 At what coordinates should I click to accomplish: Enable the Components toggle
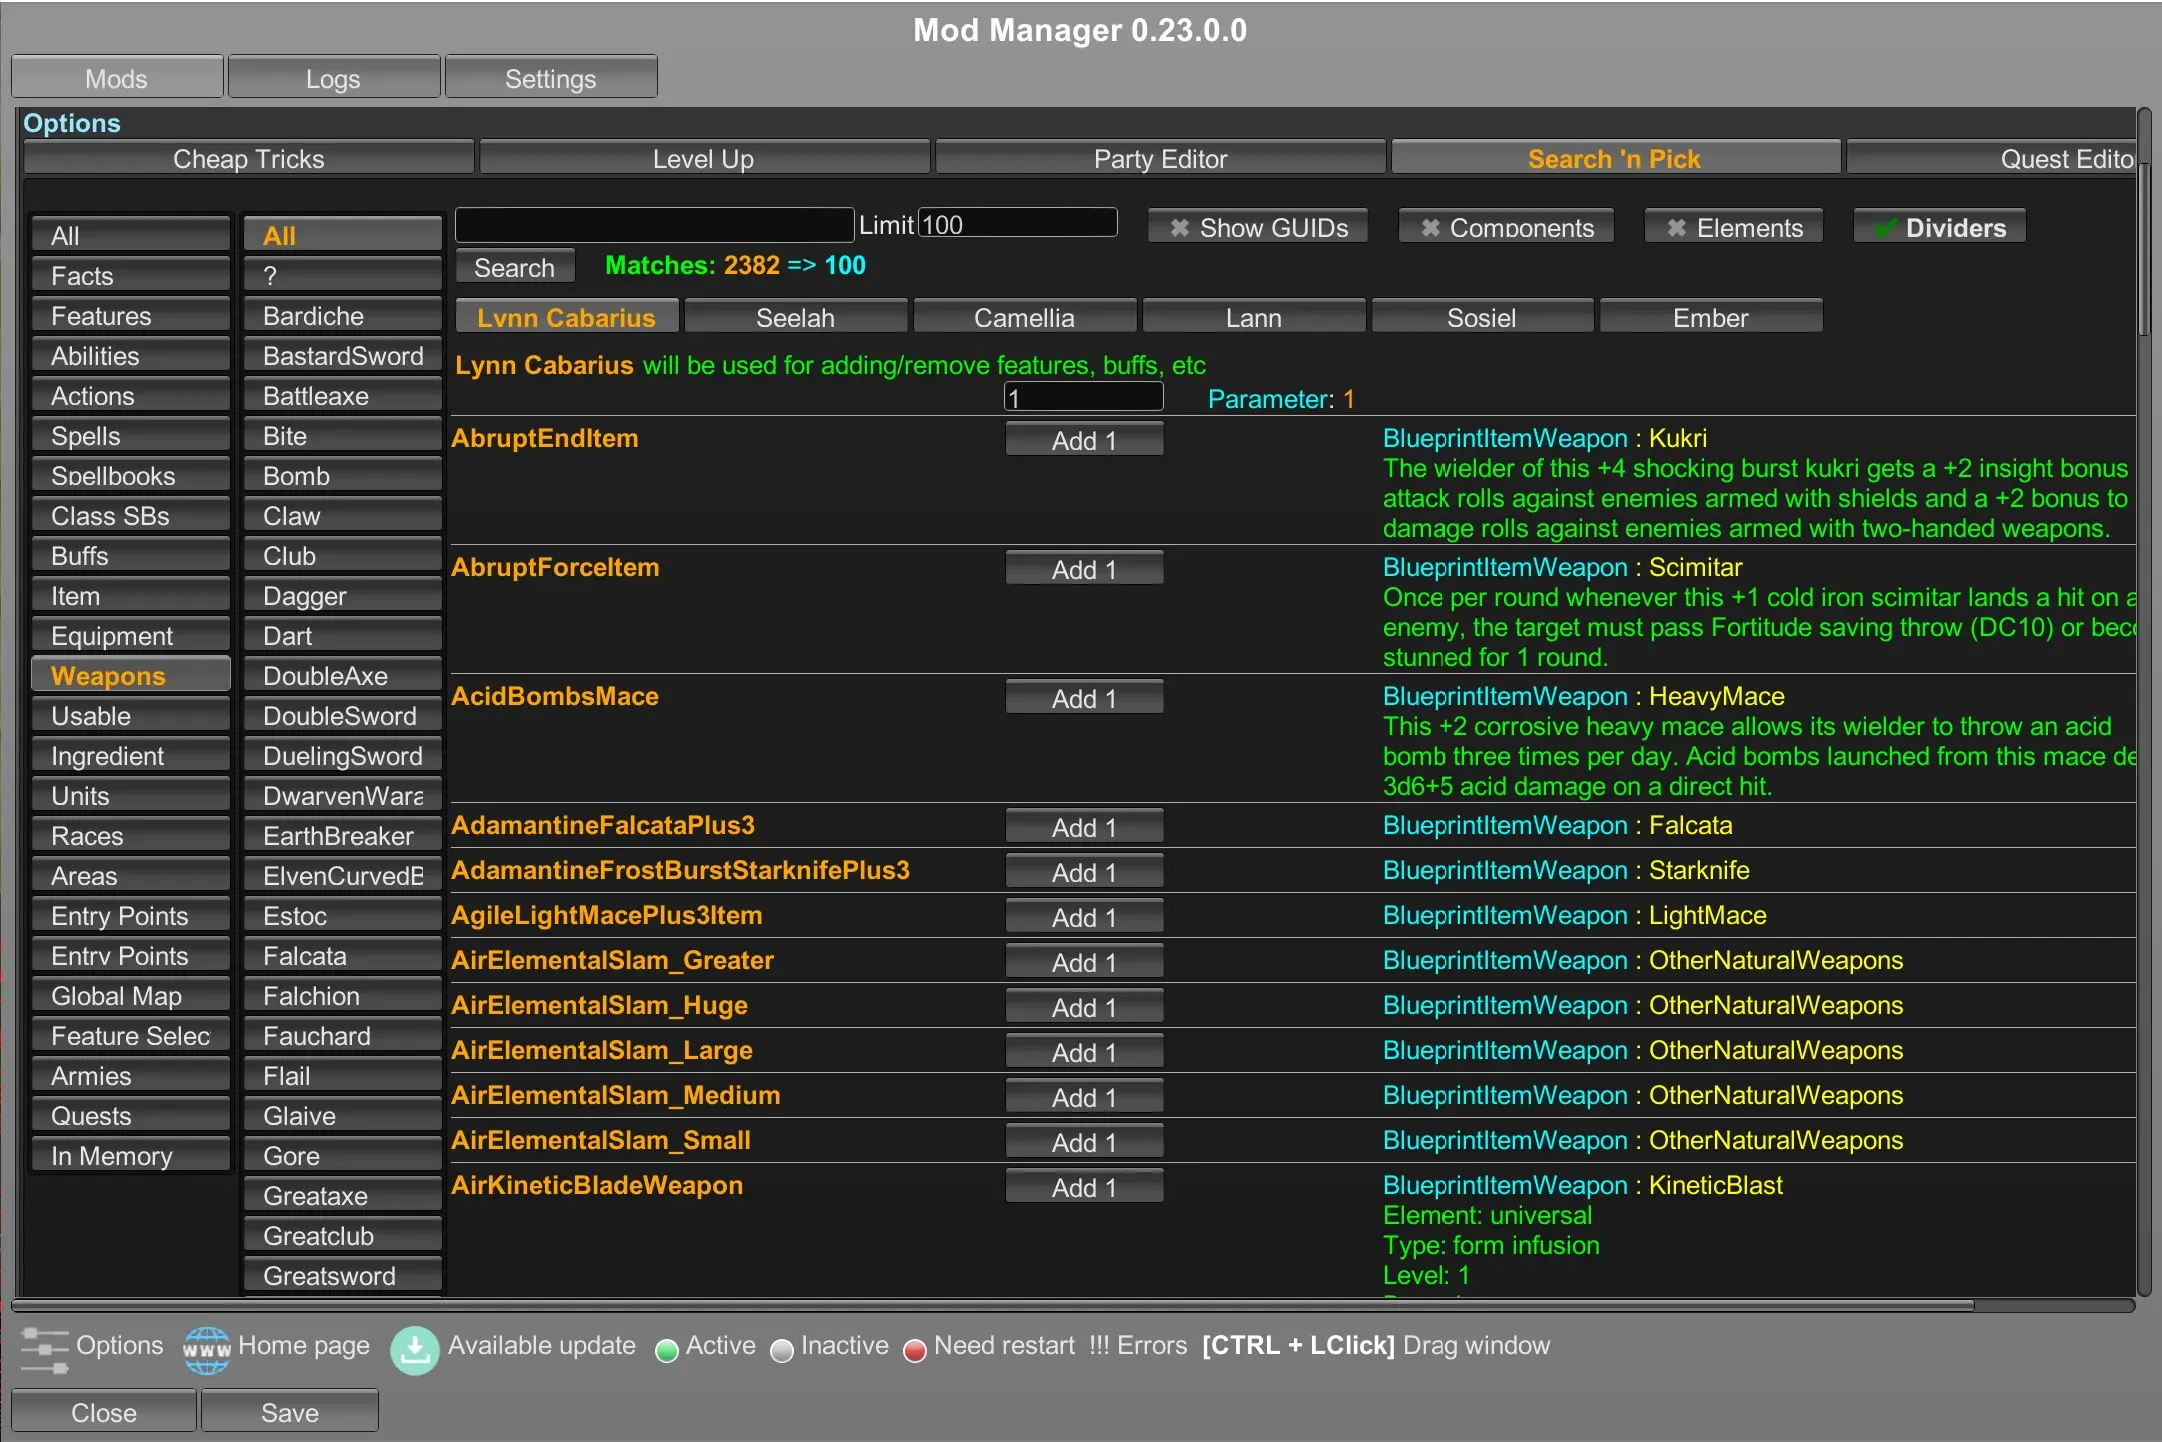pyautogui.click(x=1506, y=228)
